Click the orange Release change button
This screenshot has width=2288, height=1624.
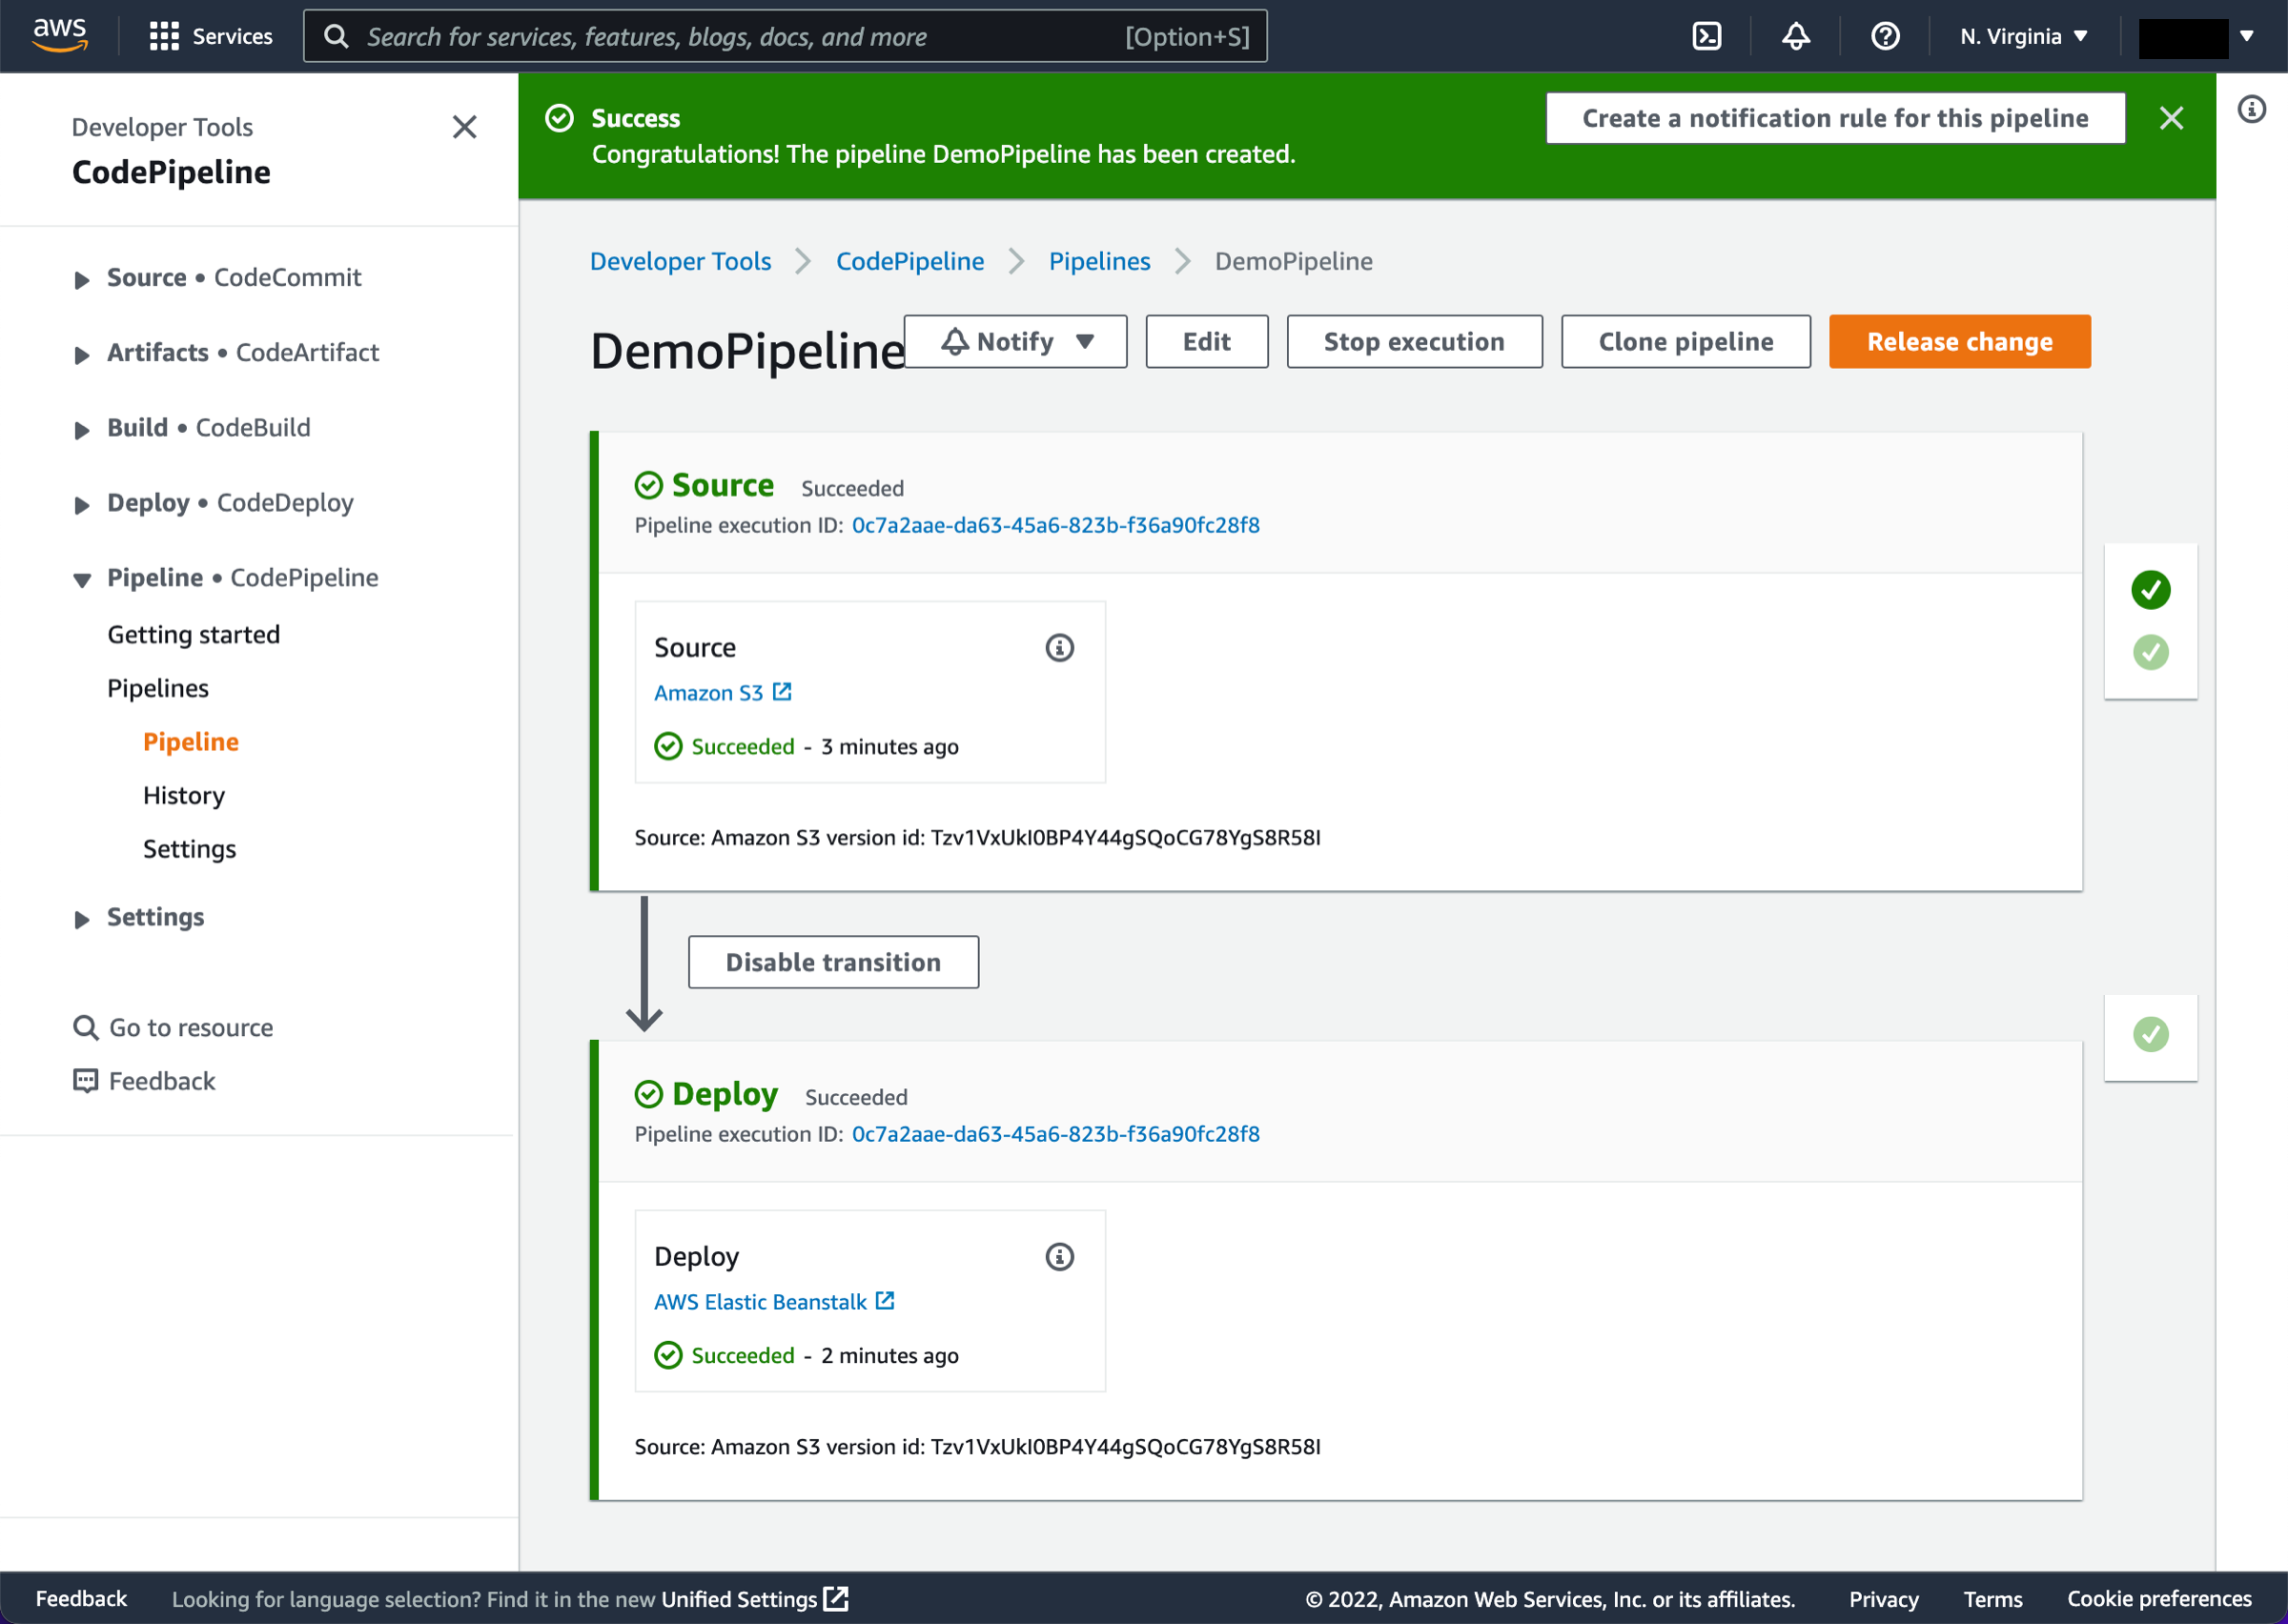click(1960, 342)
